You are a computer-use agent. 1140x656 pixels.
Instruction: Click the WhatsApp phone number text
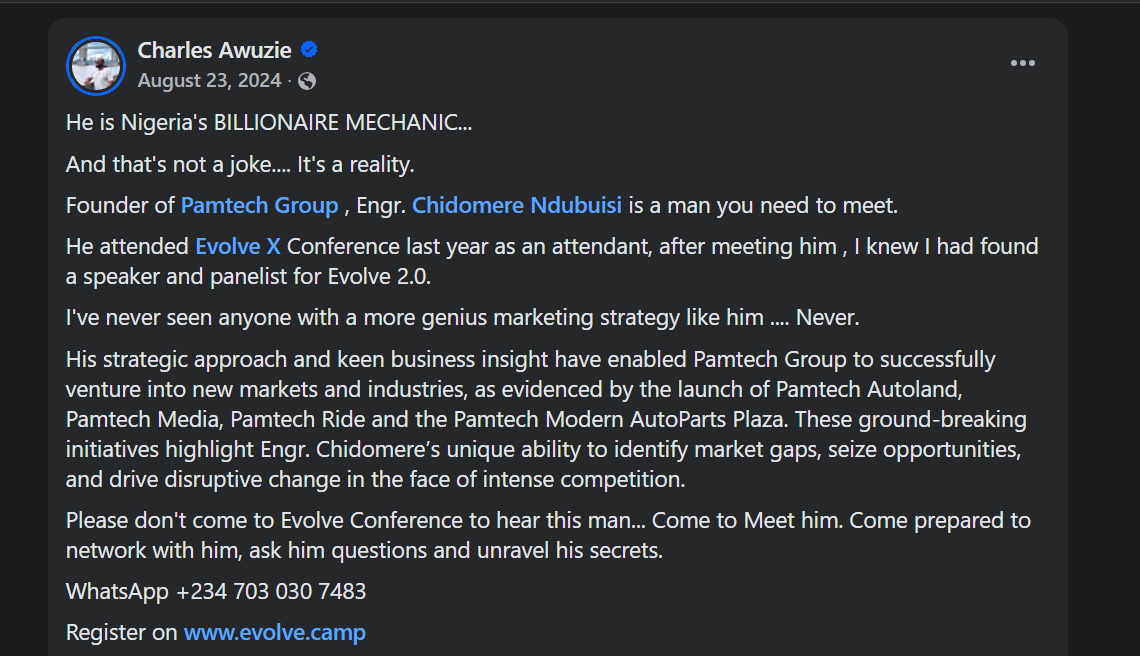point(271,591)
